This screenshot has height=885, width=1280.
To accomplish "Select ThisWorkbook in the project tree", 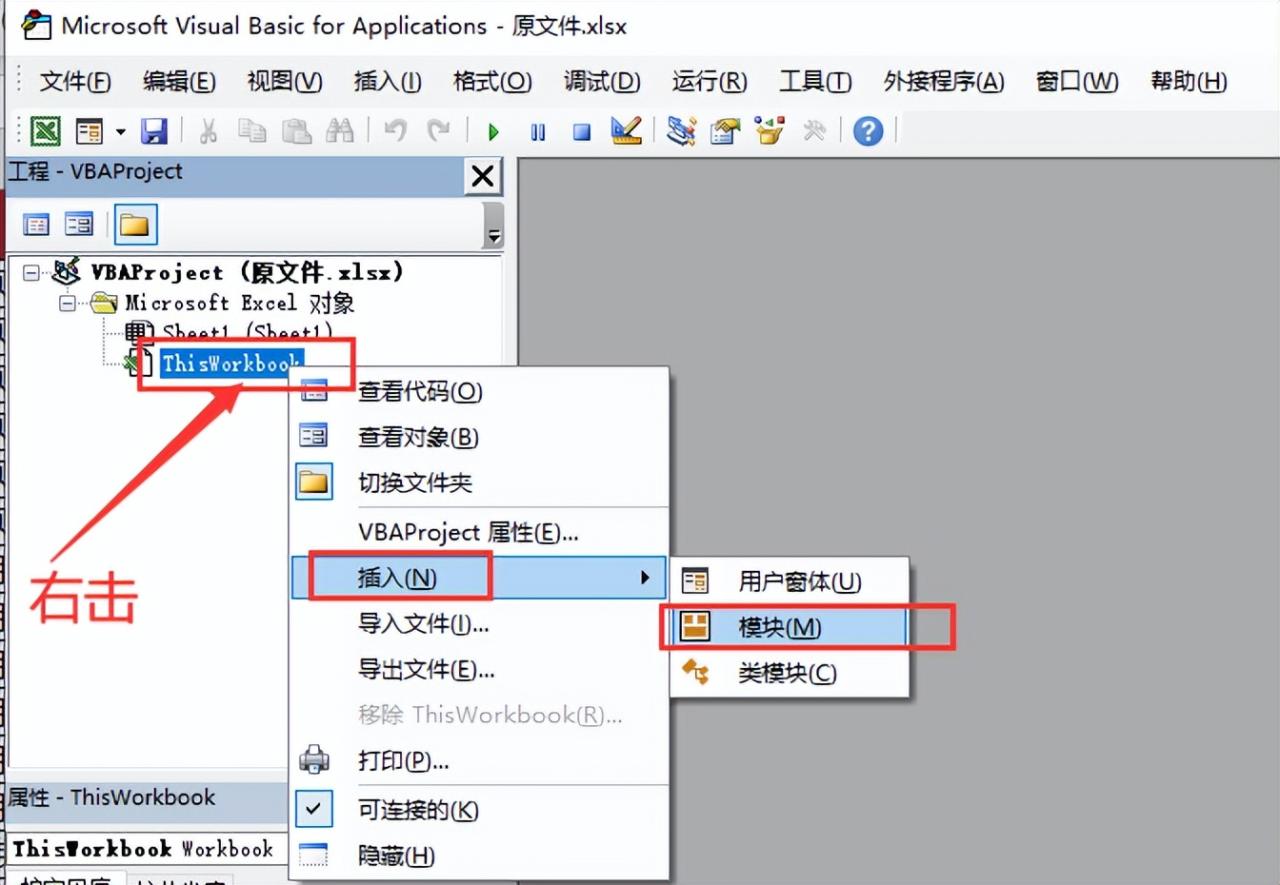I will pyautogui.click(x=231, y=364).
